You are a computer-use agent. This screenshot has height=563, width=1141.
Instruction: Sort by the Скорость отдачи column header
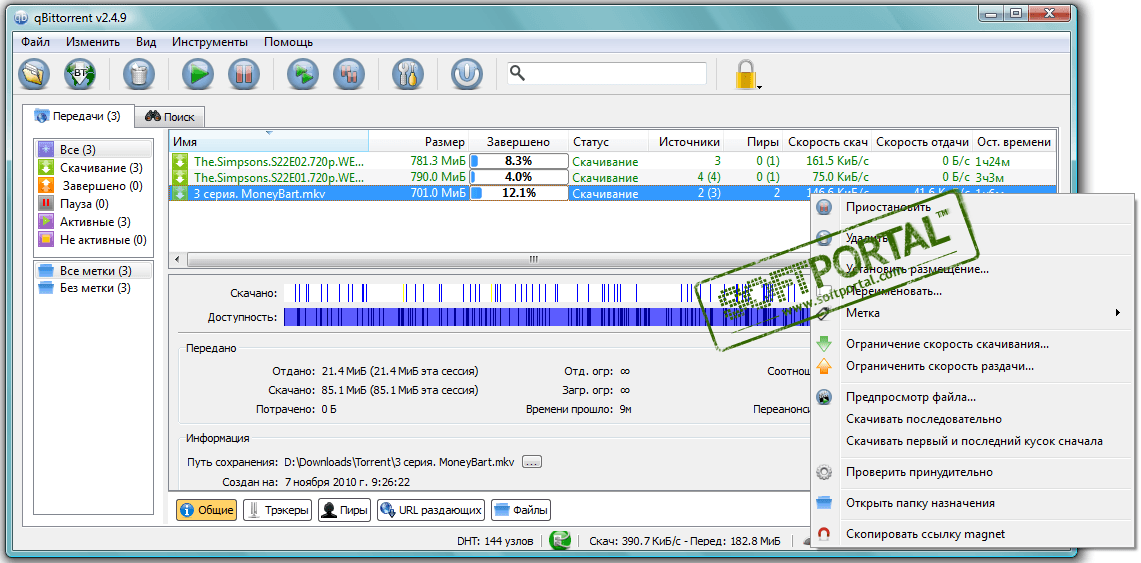pos(922,142)
